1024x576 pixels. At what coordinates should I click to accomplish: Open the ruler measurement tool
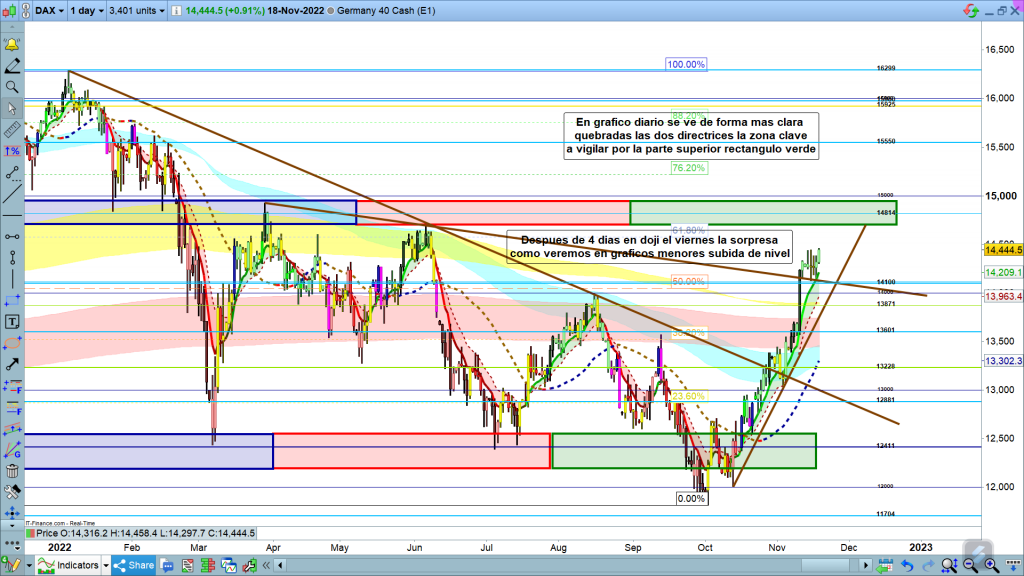pos(12,129)
